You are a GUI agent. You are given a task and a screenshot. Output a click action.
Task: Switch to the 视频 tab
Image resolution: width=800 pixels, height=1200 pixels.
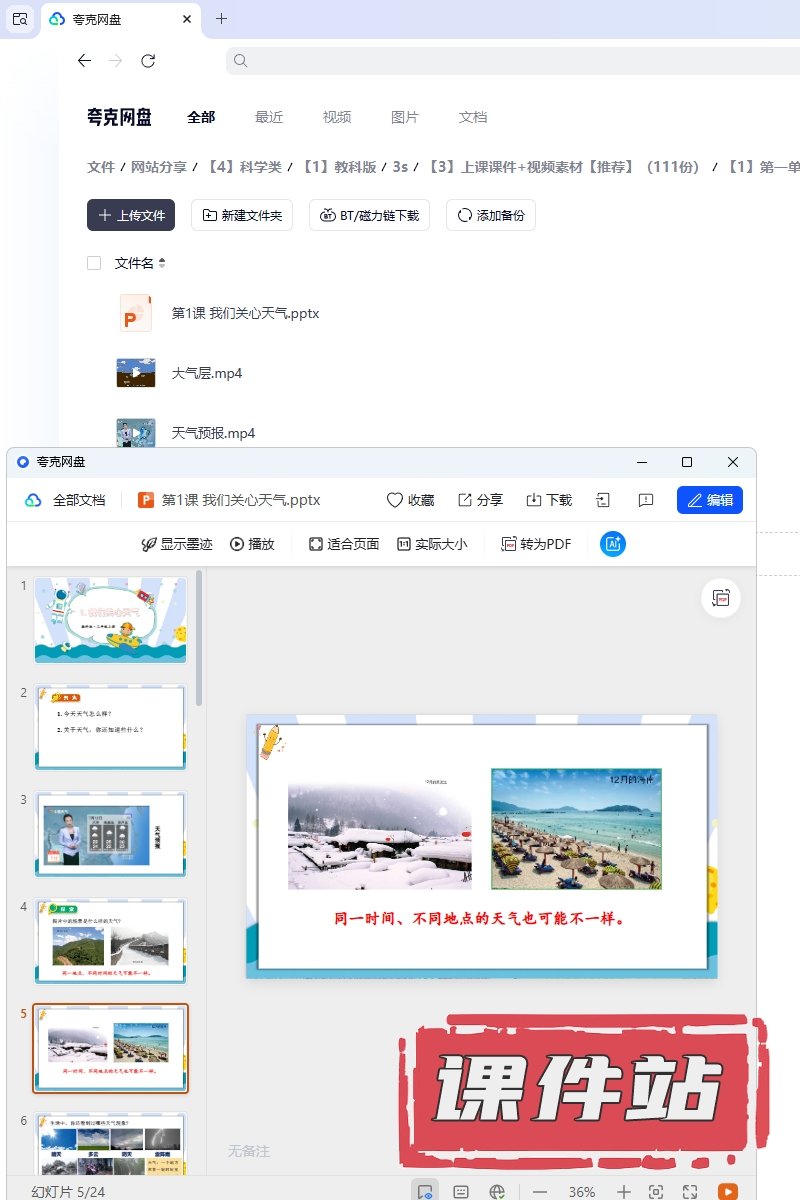point(337,117)
